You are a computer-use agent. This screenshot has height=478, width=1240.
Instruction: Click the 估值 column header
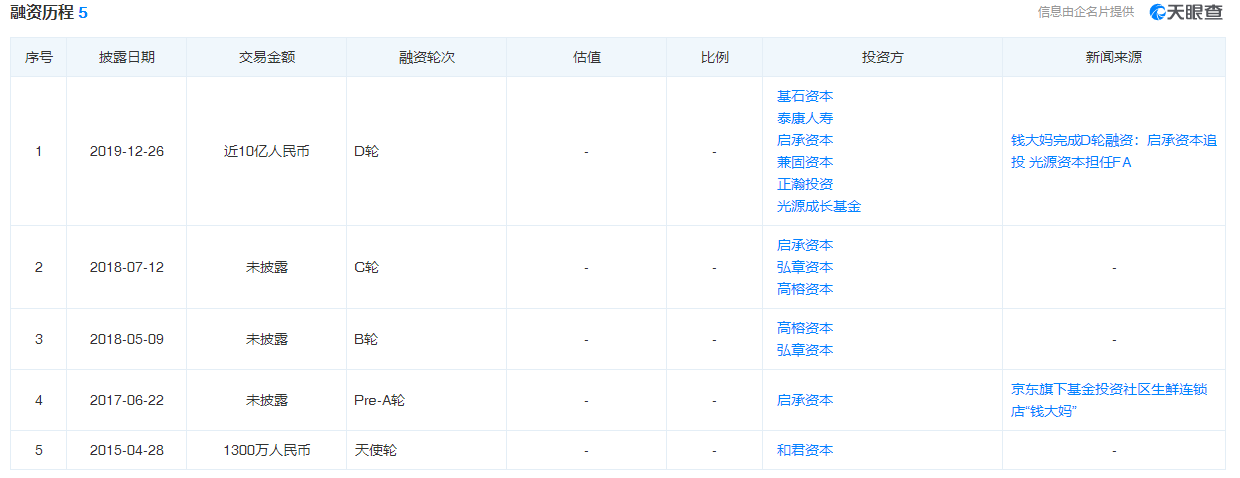587,57
